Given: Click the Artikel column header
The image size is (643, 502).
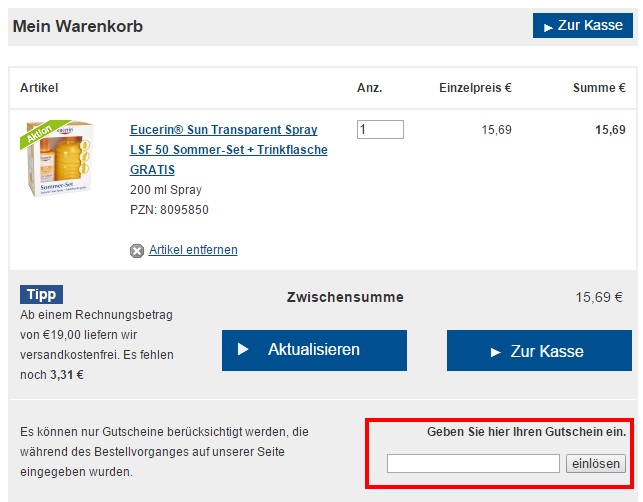Looking at the screenshot, I should click(39, 88).
